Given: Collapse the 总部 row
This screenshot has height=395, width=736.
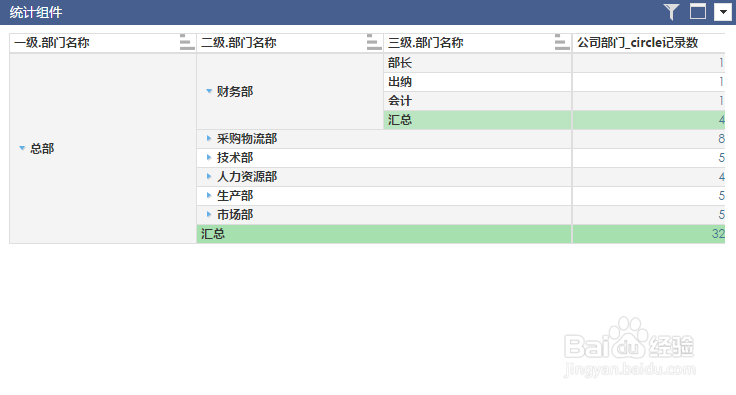Looking at the screenshot, I should [x=22, y=148].
